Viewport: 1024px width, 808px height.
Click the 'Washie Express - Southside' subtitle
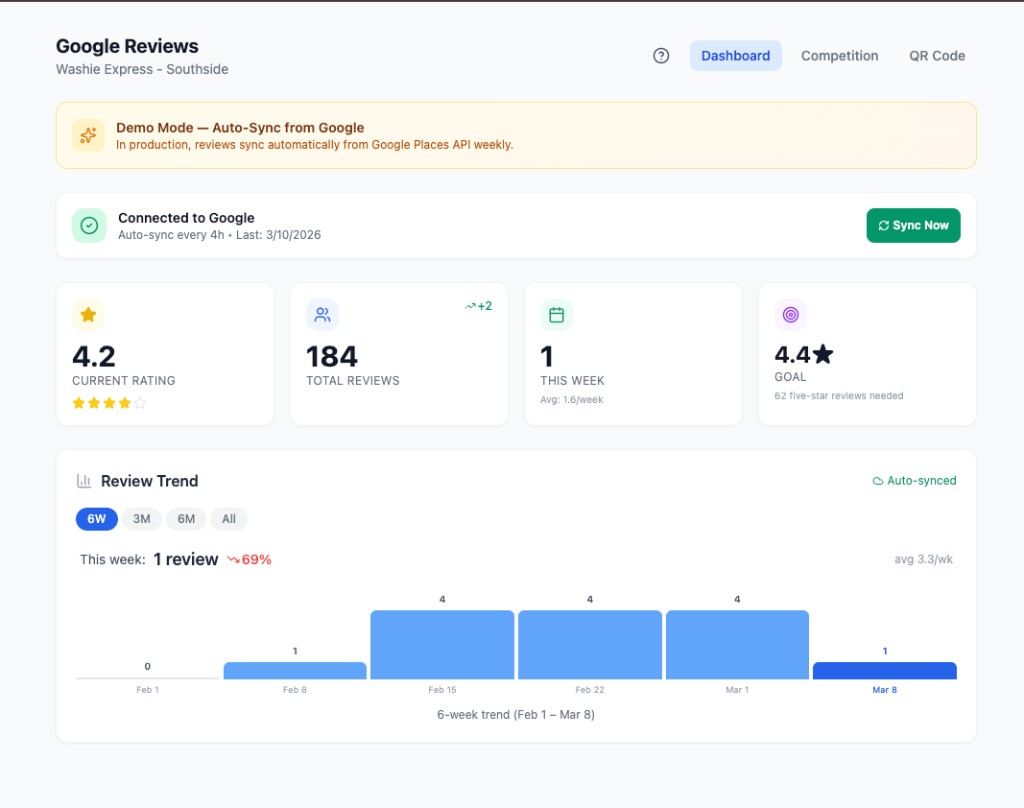142,69
